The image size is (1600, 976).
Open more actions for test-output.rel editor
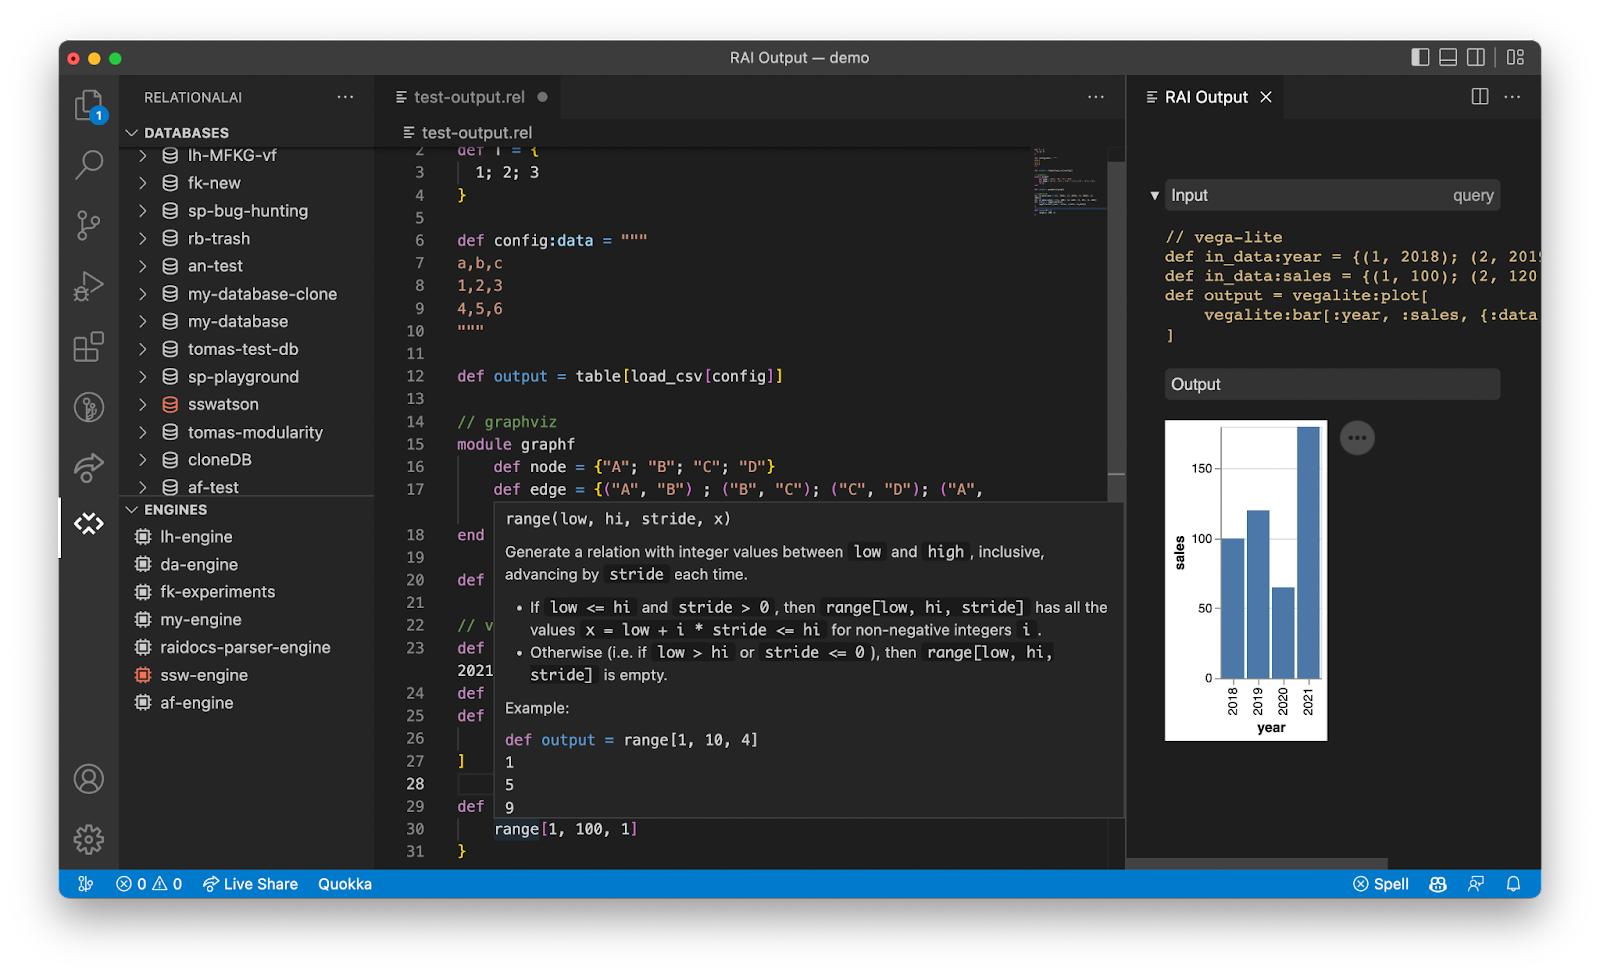point(1096,97)
